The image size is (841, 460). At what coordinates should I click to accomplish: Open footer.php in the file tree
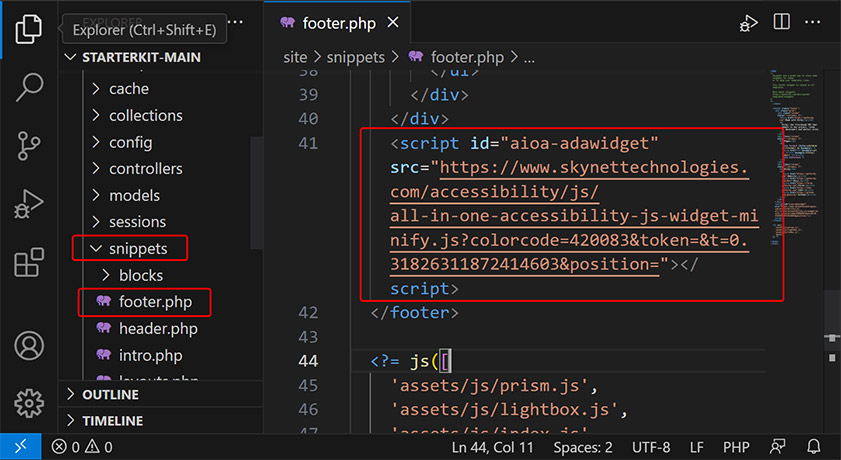point(155,302)
